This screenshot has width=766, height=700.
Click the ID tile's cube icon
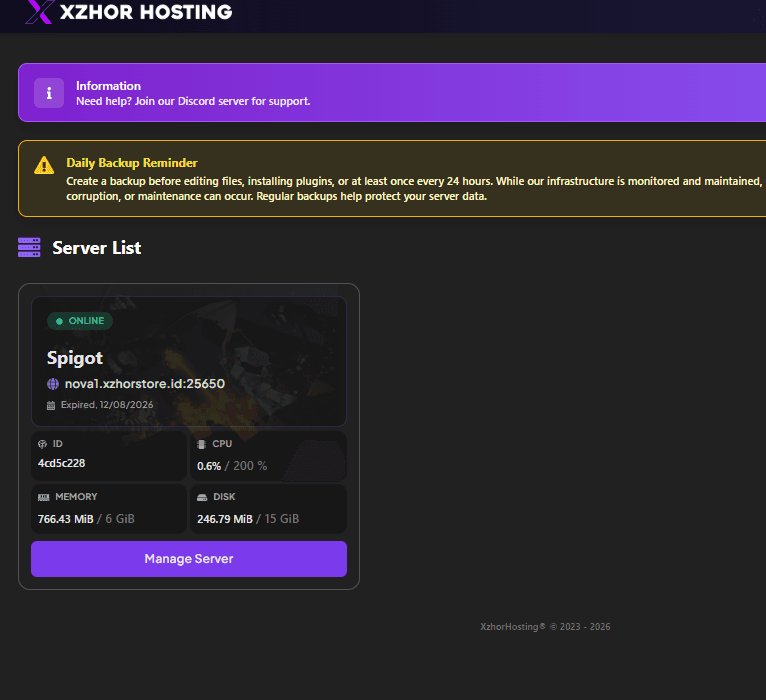(43, 444)
